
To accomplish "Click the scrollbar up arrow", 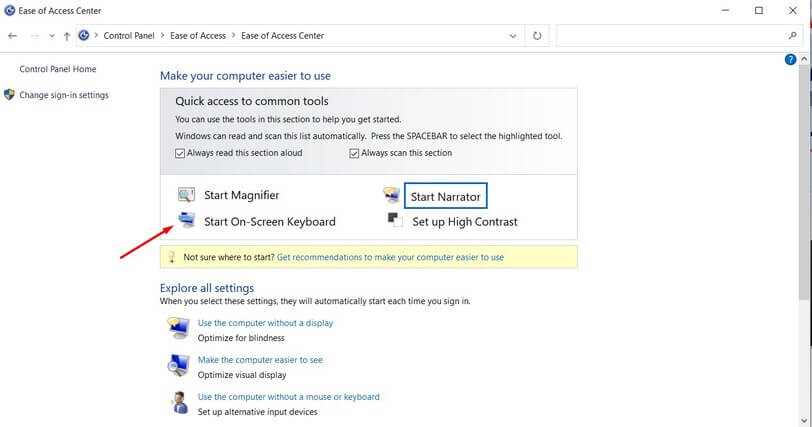I will (x=804, y=59).
